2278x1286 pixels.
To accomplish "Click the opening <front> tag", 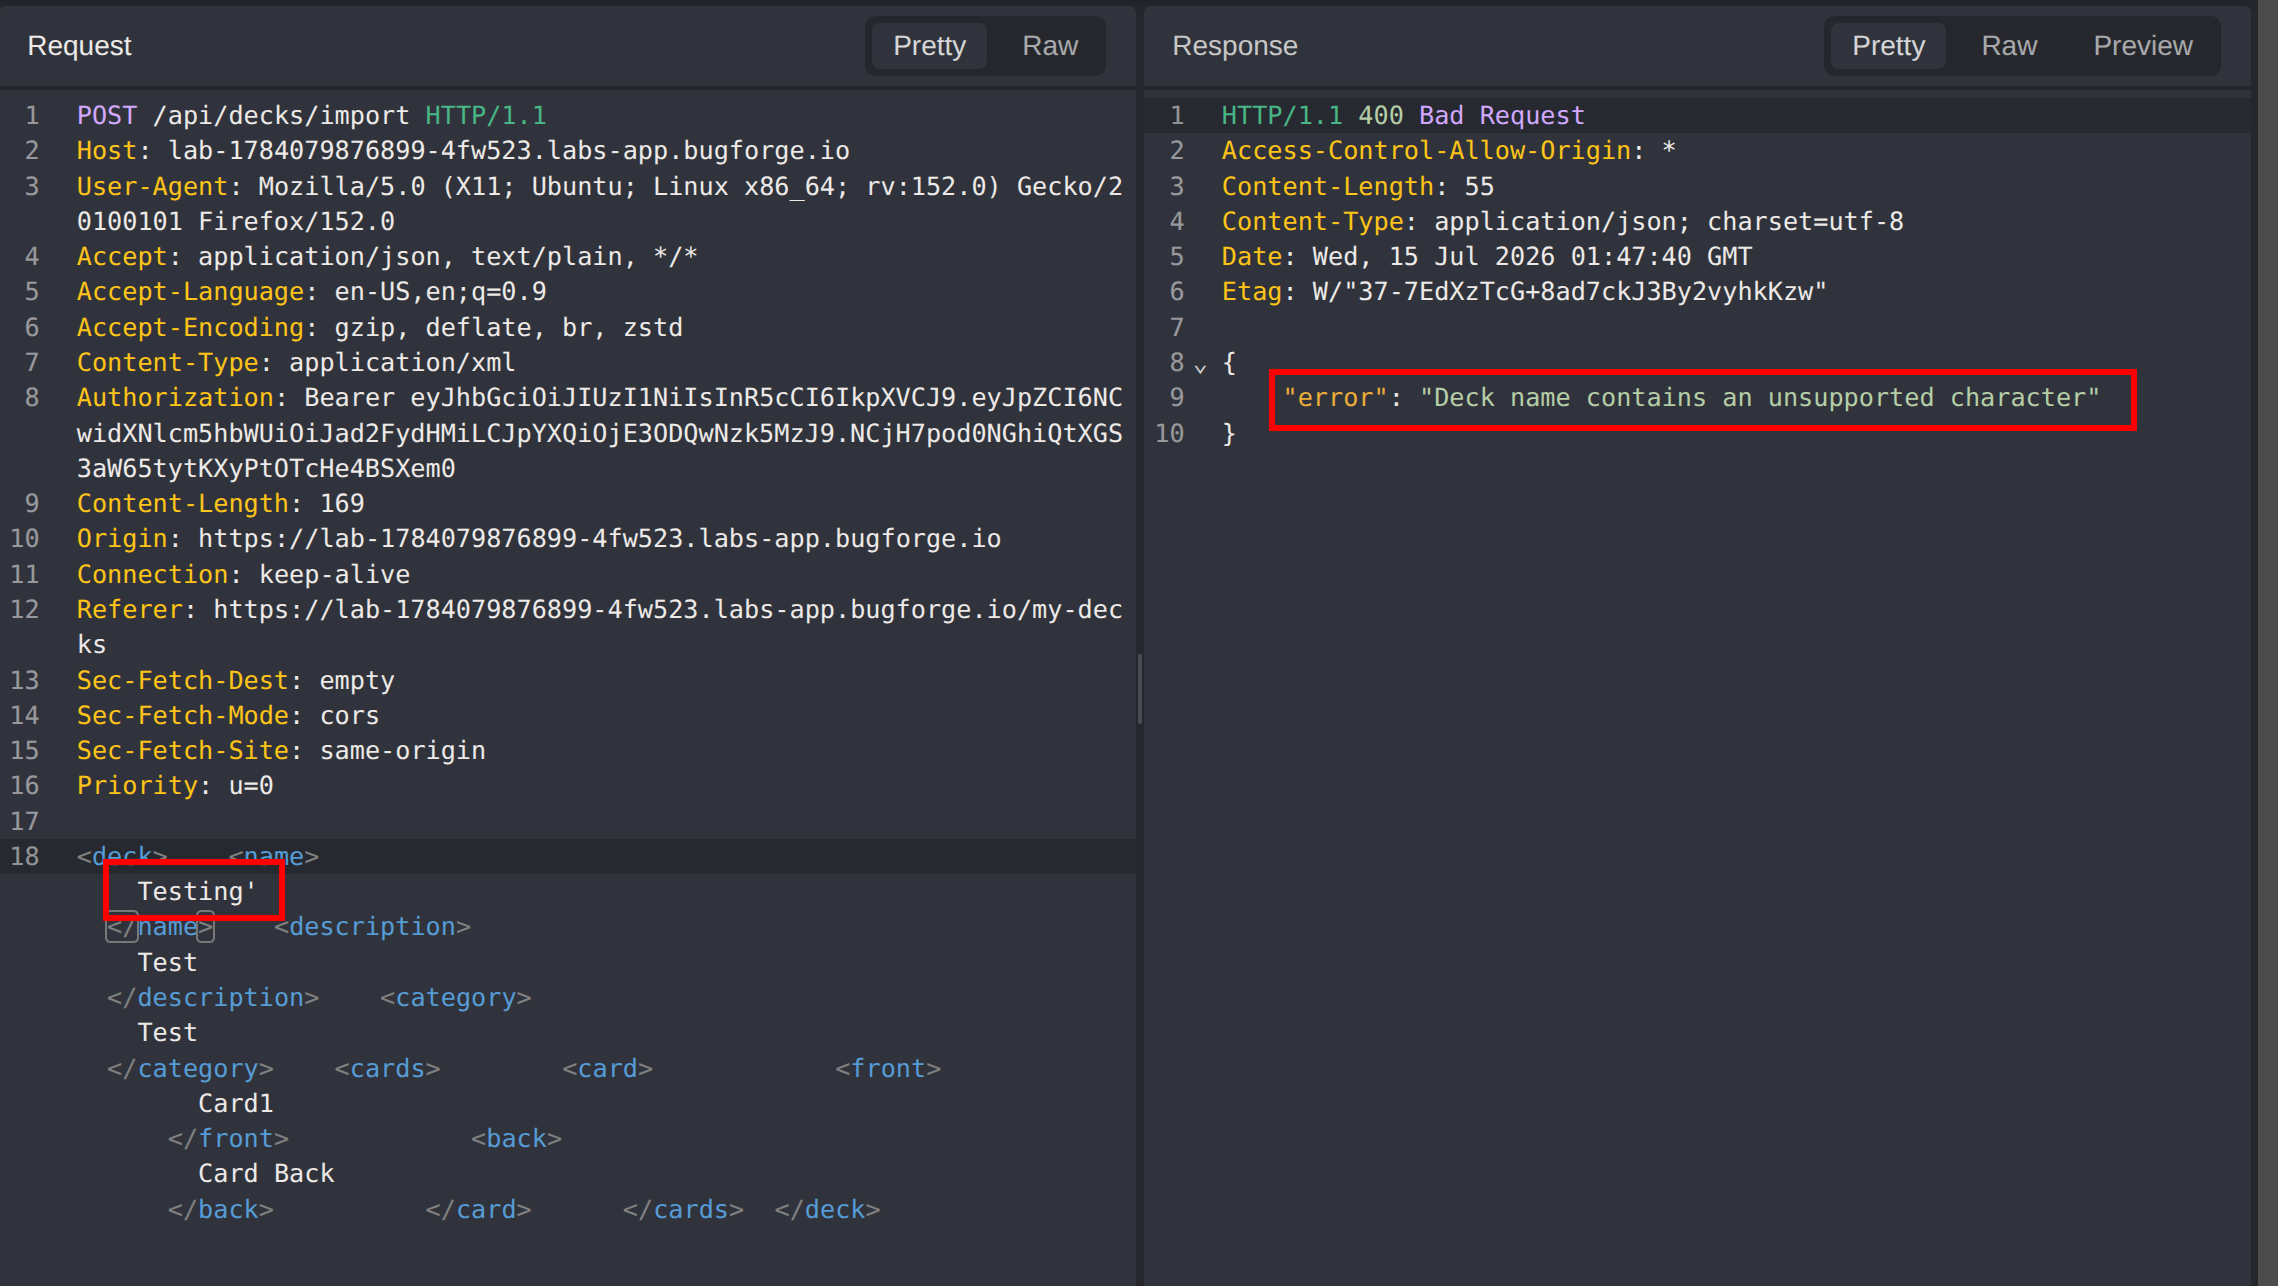I will (x=888, y=1069).
